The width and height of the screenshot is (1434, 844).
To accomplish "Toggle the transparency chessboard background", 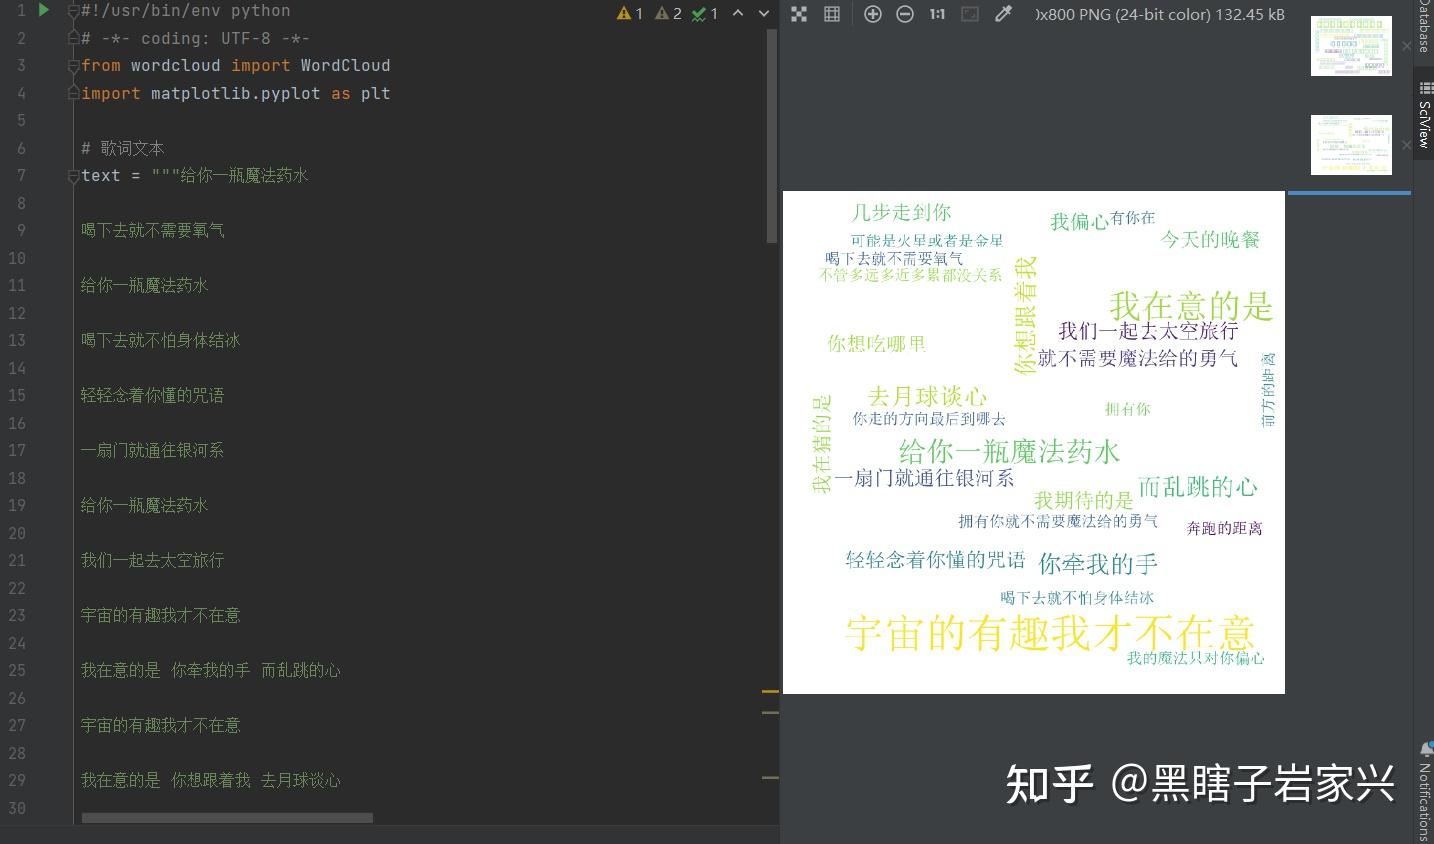I will [799, 14].
